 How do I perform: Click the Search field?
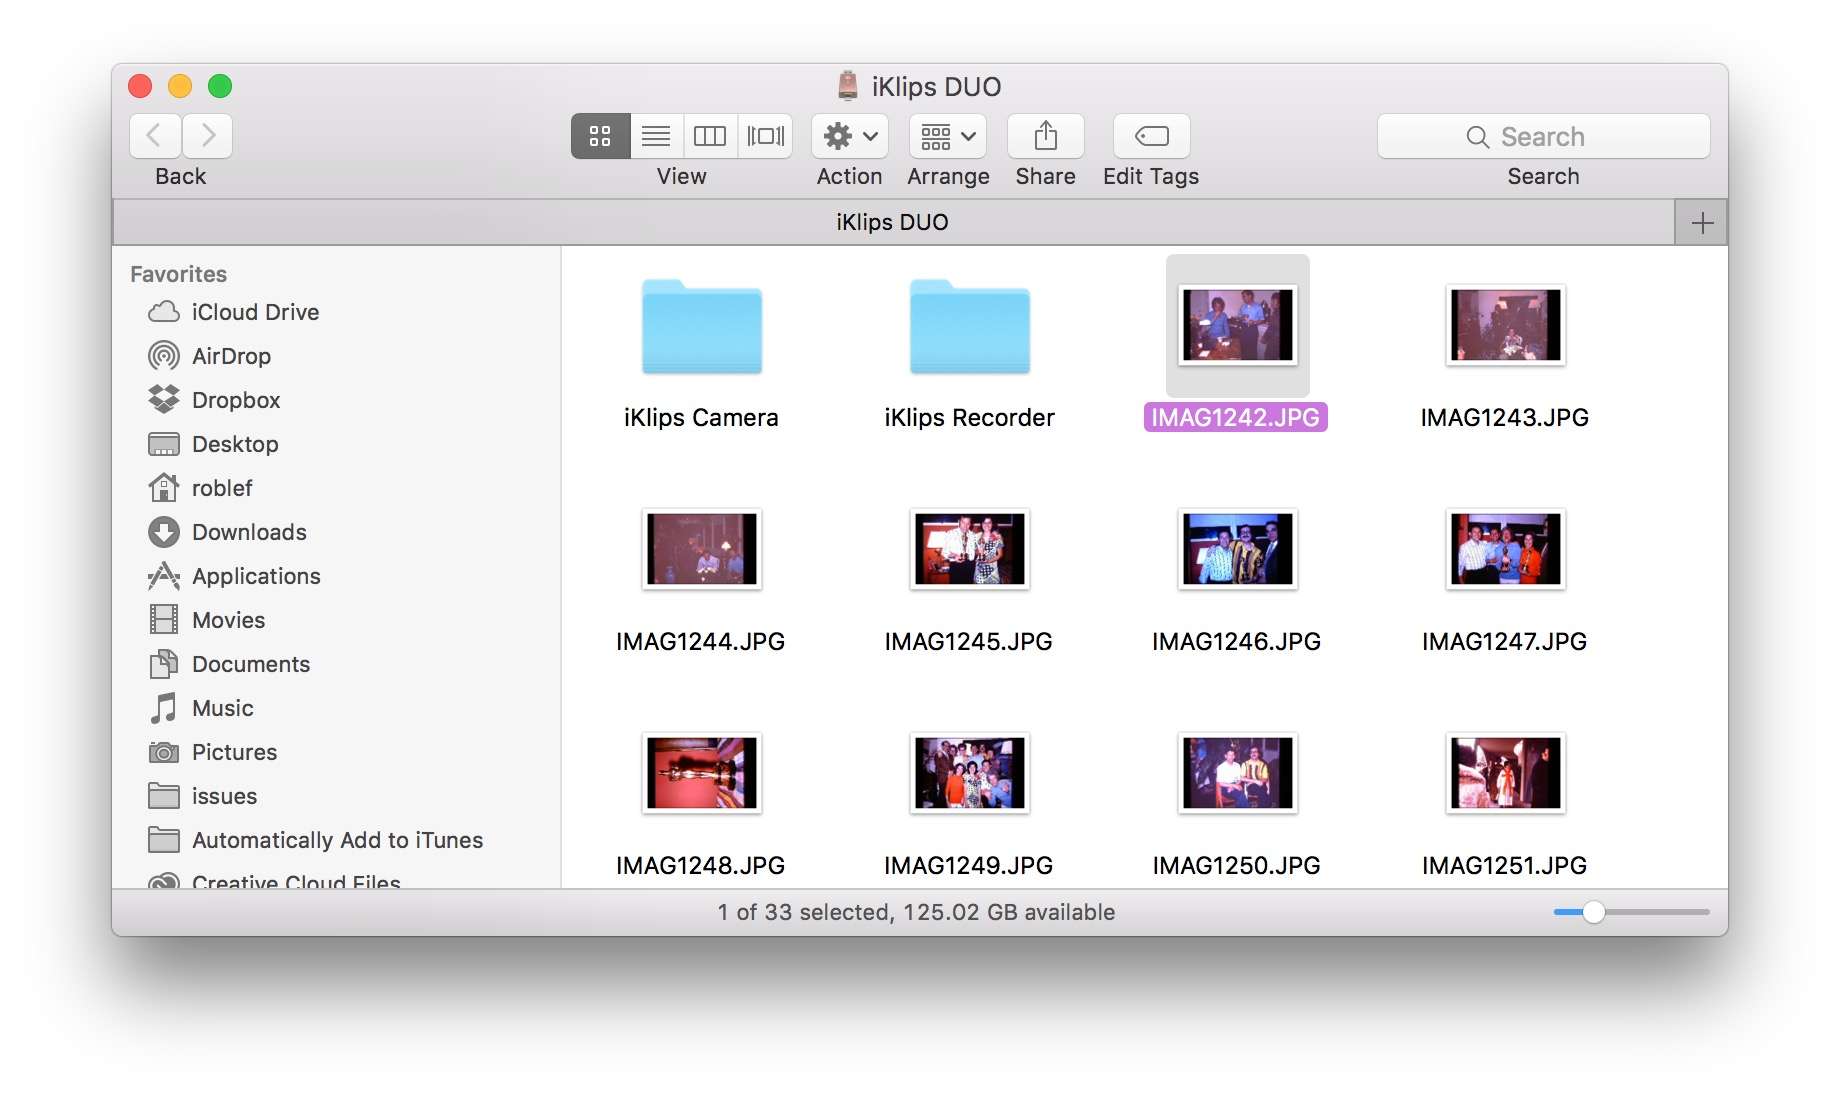[x=1543, y=136]
